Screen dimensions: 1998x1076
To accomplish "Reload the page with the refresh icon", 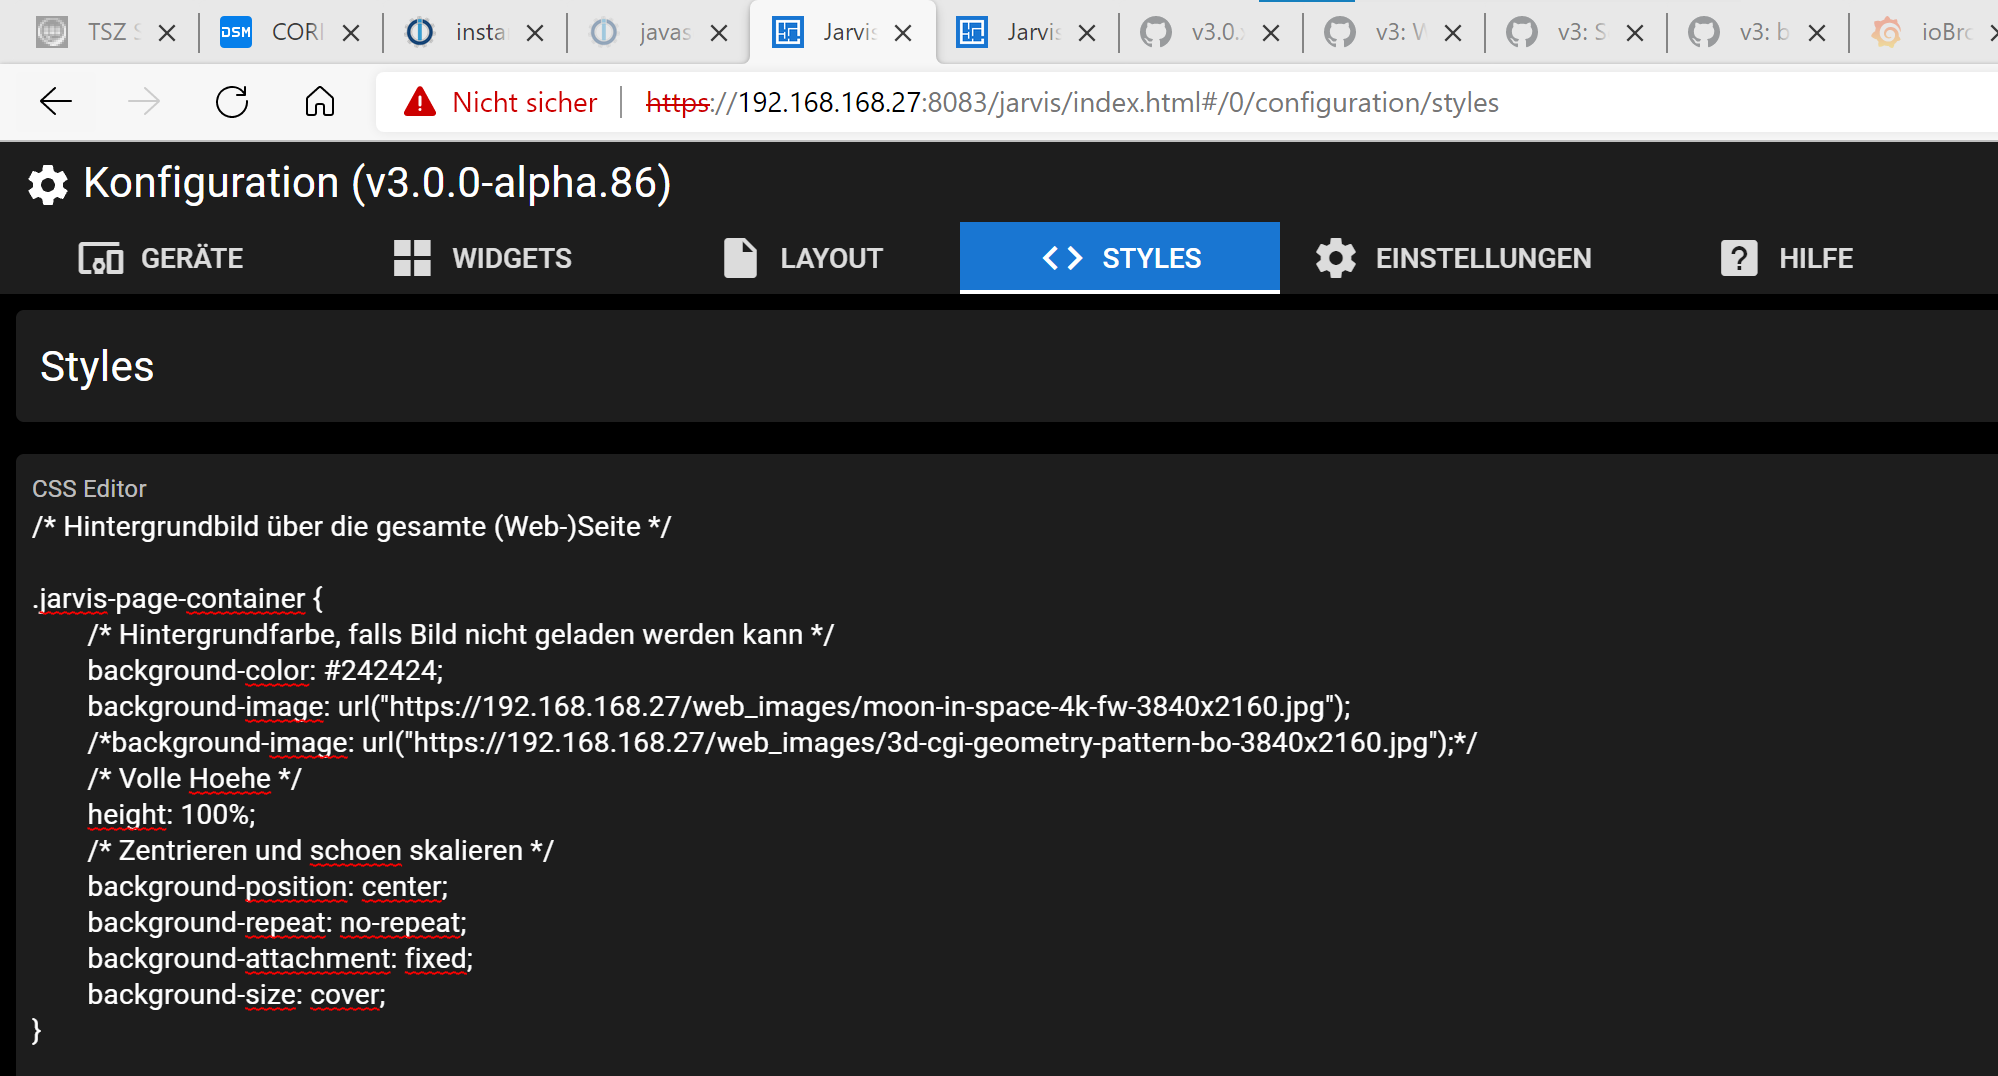I will click(x=232, y=101).
